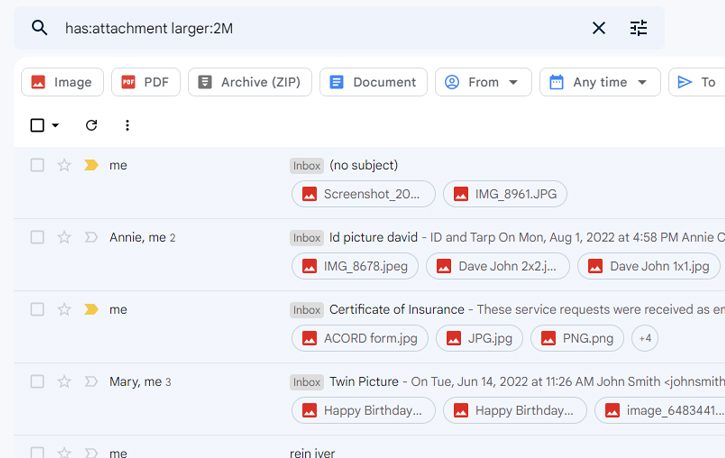Click Inbox label on Twin Picture email

307,382
